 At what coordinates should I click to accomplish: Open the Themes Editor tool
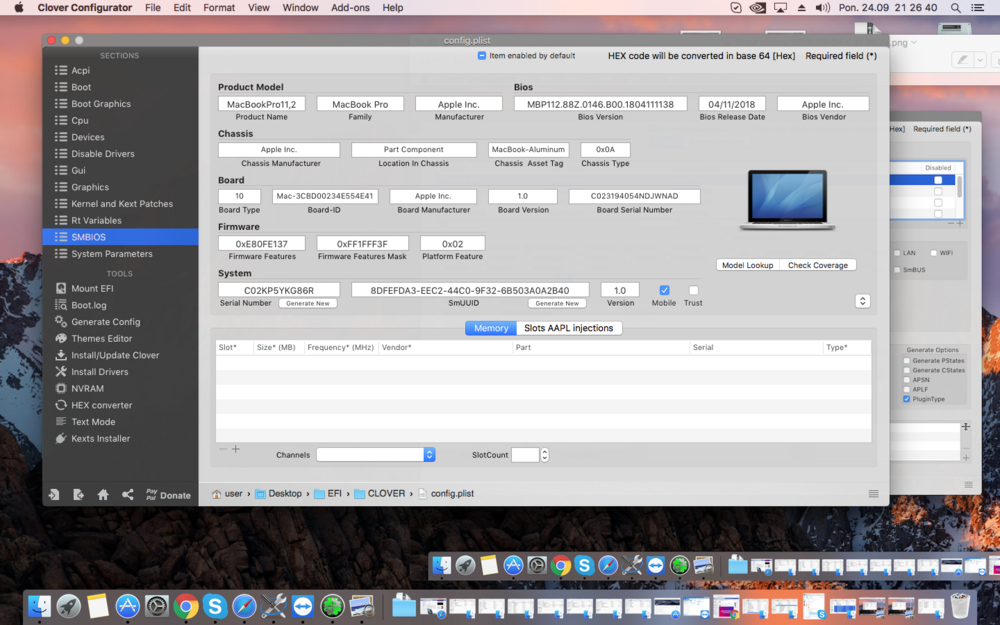pos(101,338)
